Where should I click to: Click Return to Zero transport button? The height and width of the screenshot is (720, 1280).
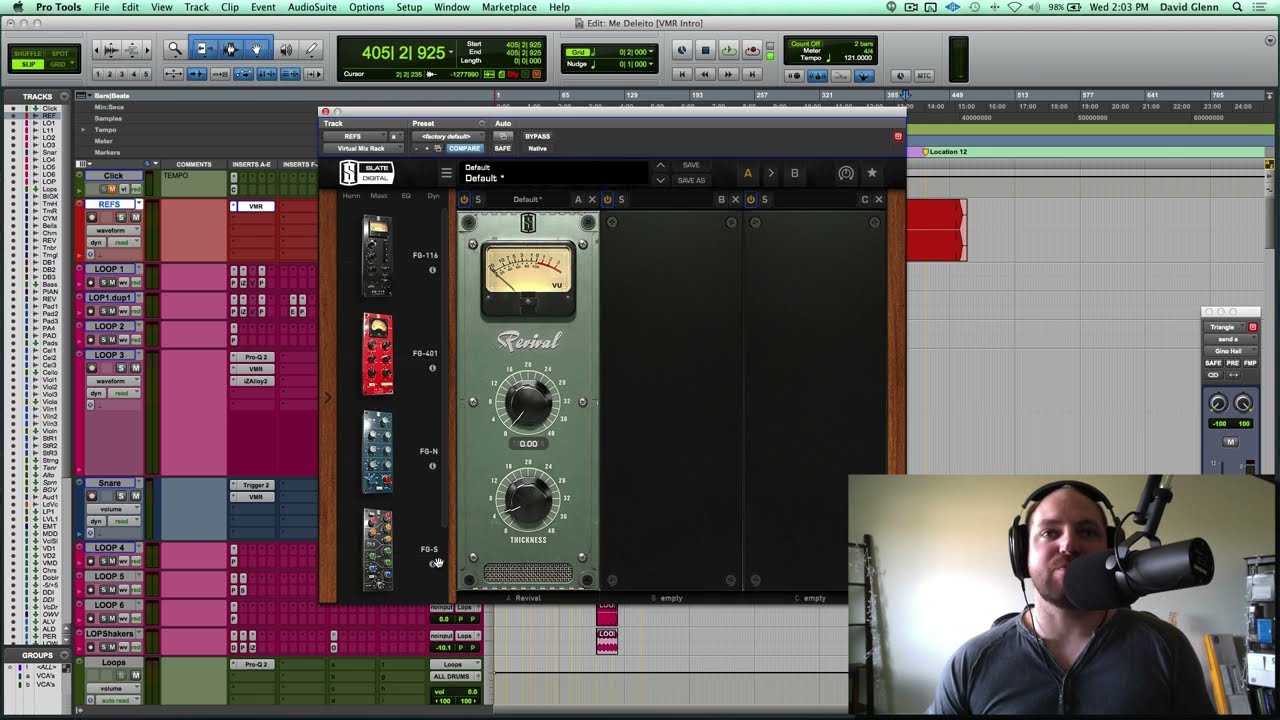[683, 74]
